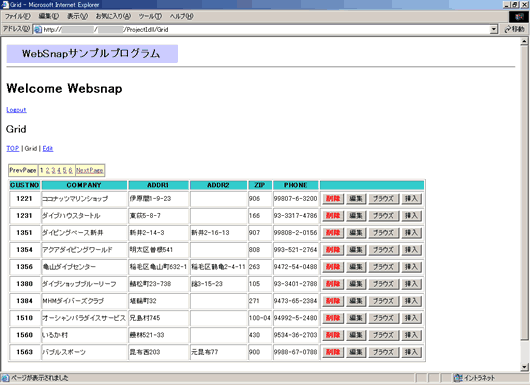Open the ヘルプ(H) menu
The width and height of the screenshot is (530, 385).
(181, 16)
